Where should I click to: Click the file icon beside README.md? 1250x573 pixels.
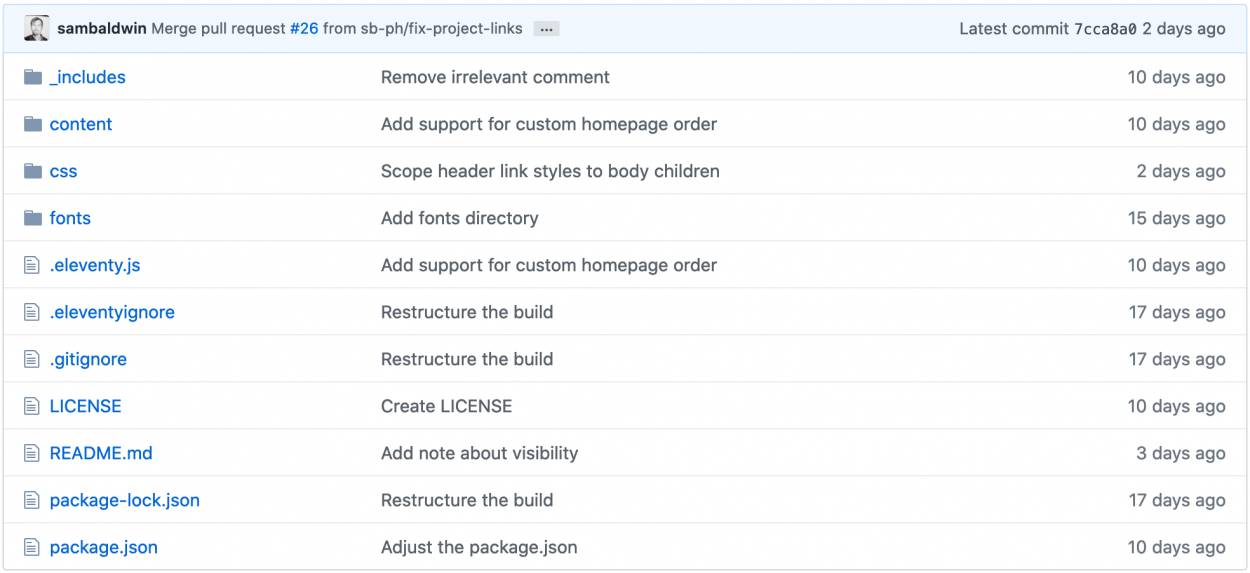click(32, 453)
